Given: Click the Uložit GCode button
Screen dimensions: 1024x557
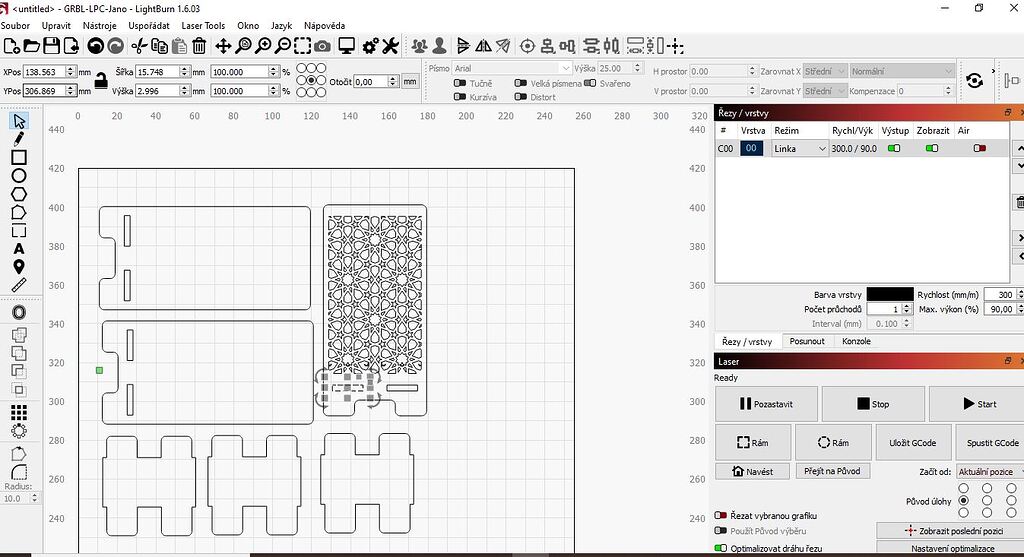Looking at the screenshot, I should [x=912, y=443].
